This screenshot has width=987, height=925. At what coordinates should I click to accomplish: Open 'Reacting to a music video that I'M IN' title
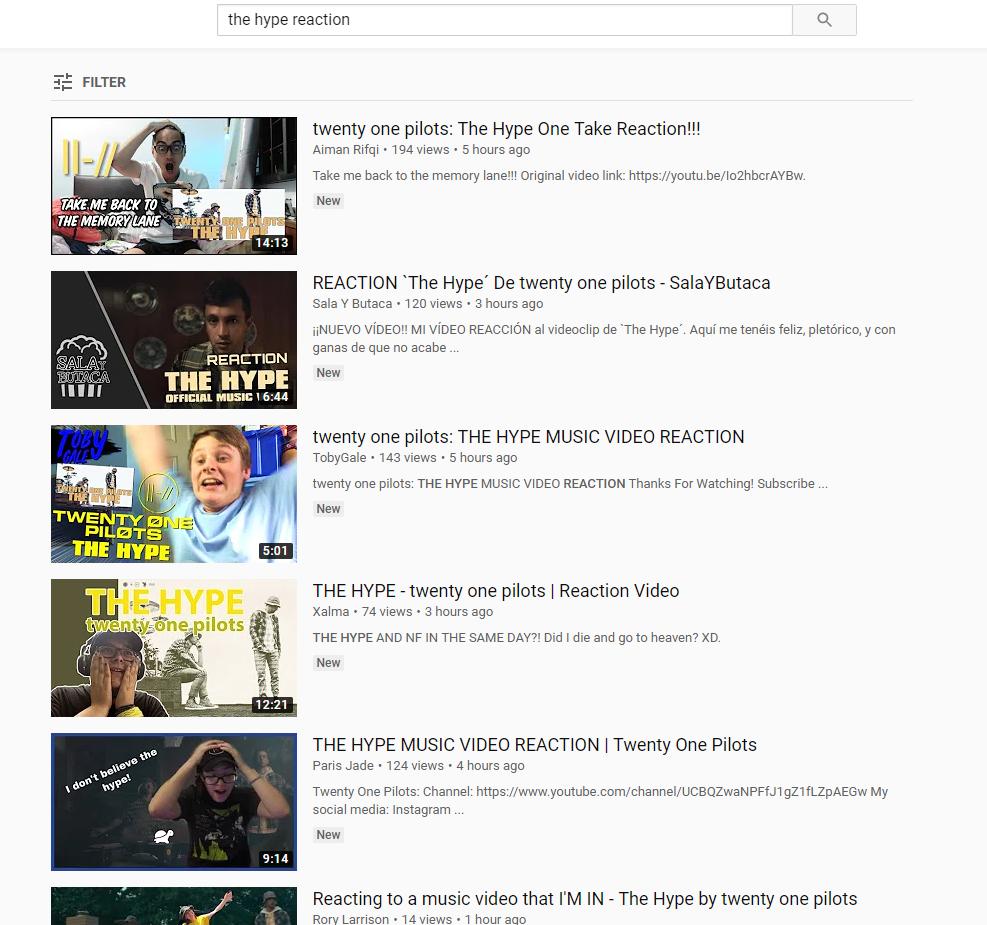(x=585, y=899)
